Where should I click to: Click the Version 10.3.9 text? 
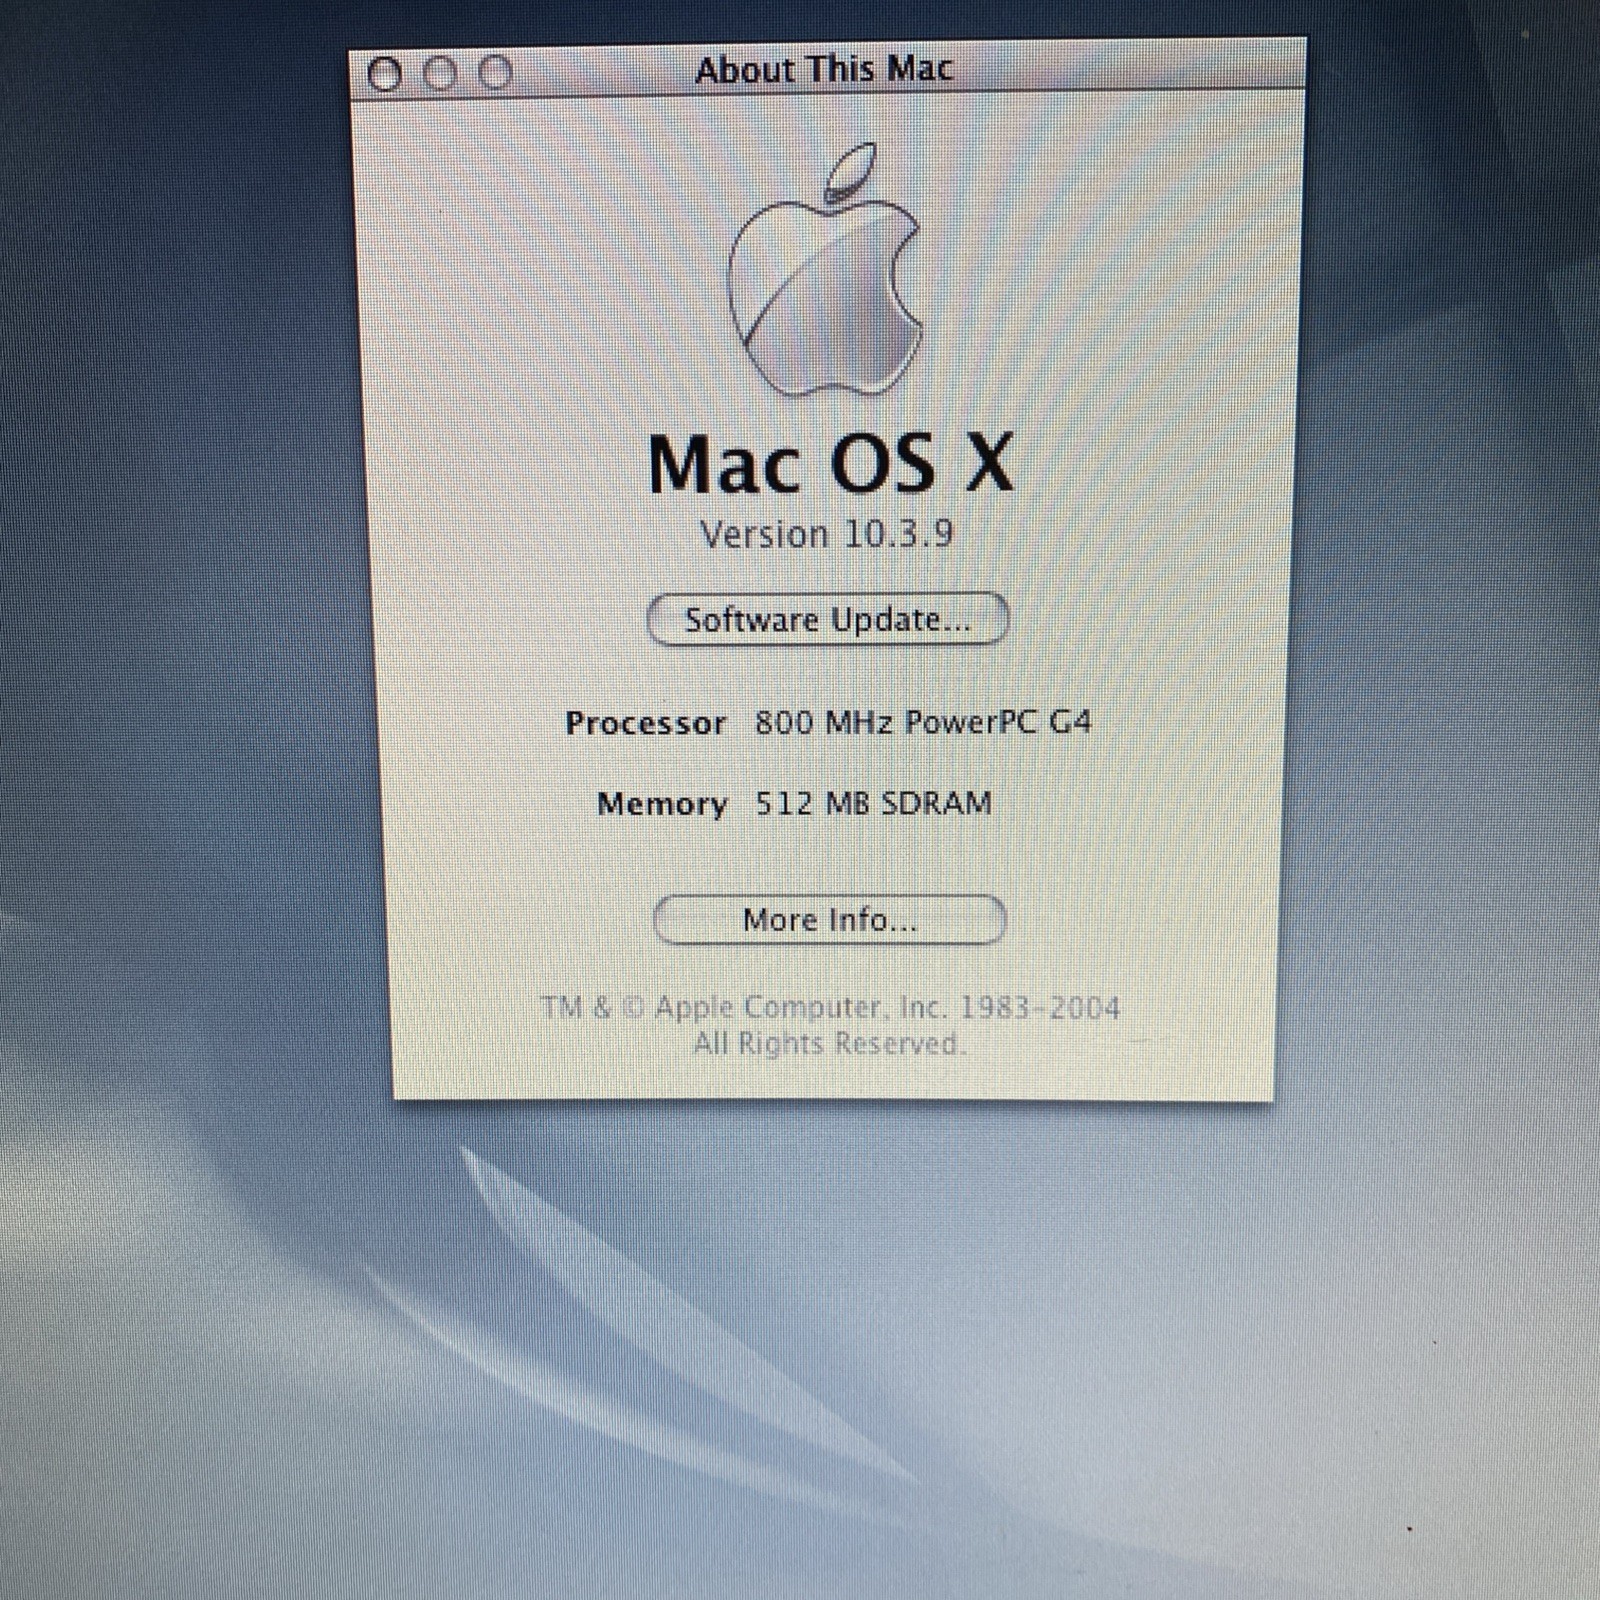point(826,534)
